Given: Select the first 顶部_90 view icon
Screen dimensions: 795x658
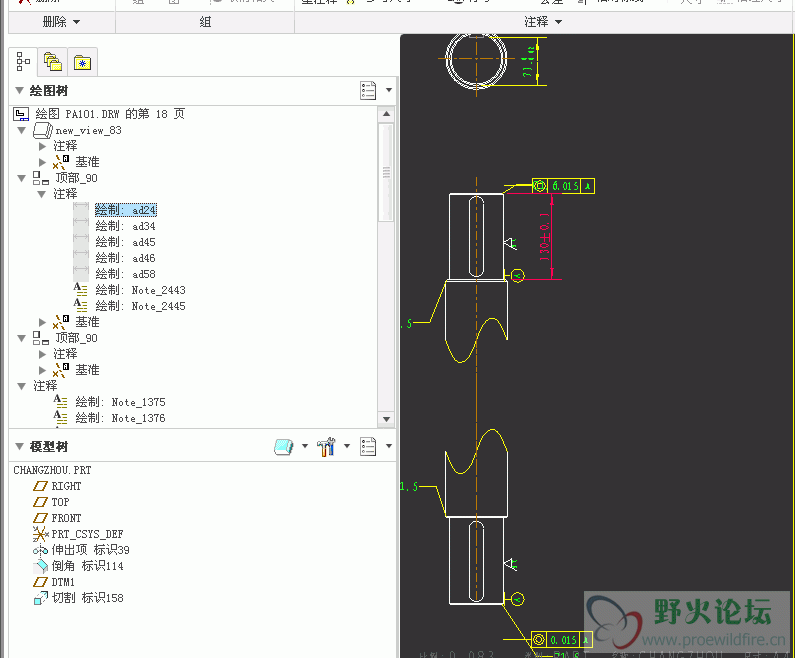Looking at the screenshot, I should pyautogui.click(x=41, y=178).
